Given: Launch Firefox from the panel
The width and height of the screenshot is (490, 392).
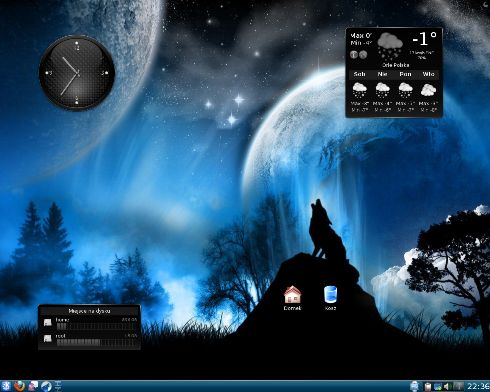Looking at the screenshot, I should (x=19, y=386).
